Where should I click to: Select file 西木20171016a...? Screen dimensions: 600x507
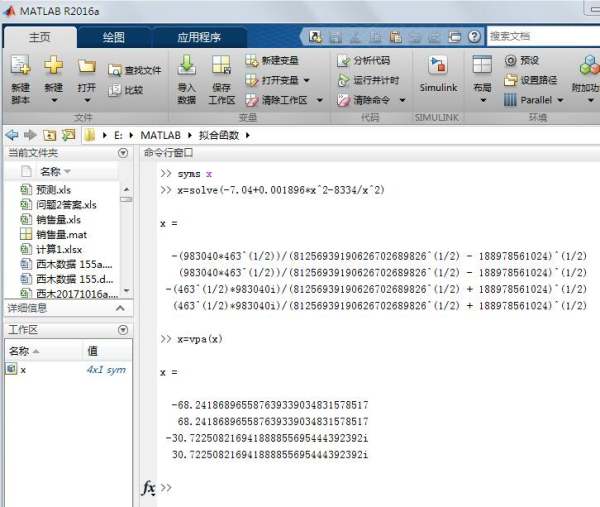coord(70,293)
